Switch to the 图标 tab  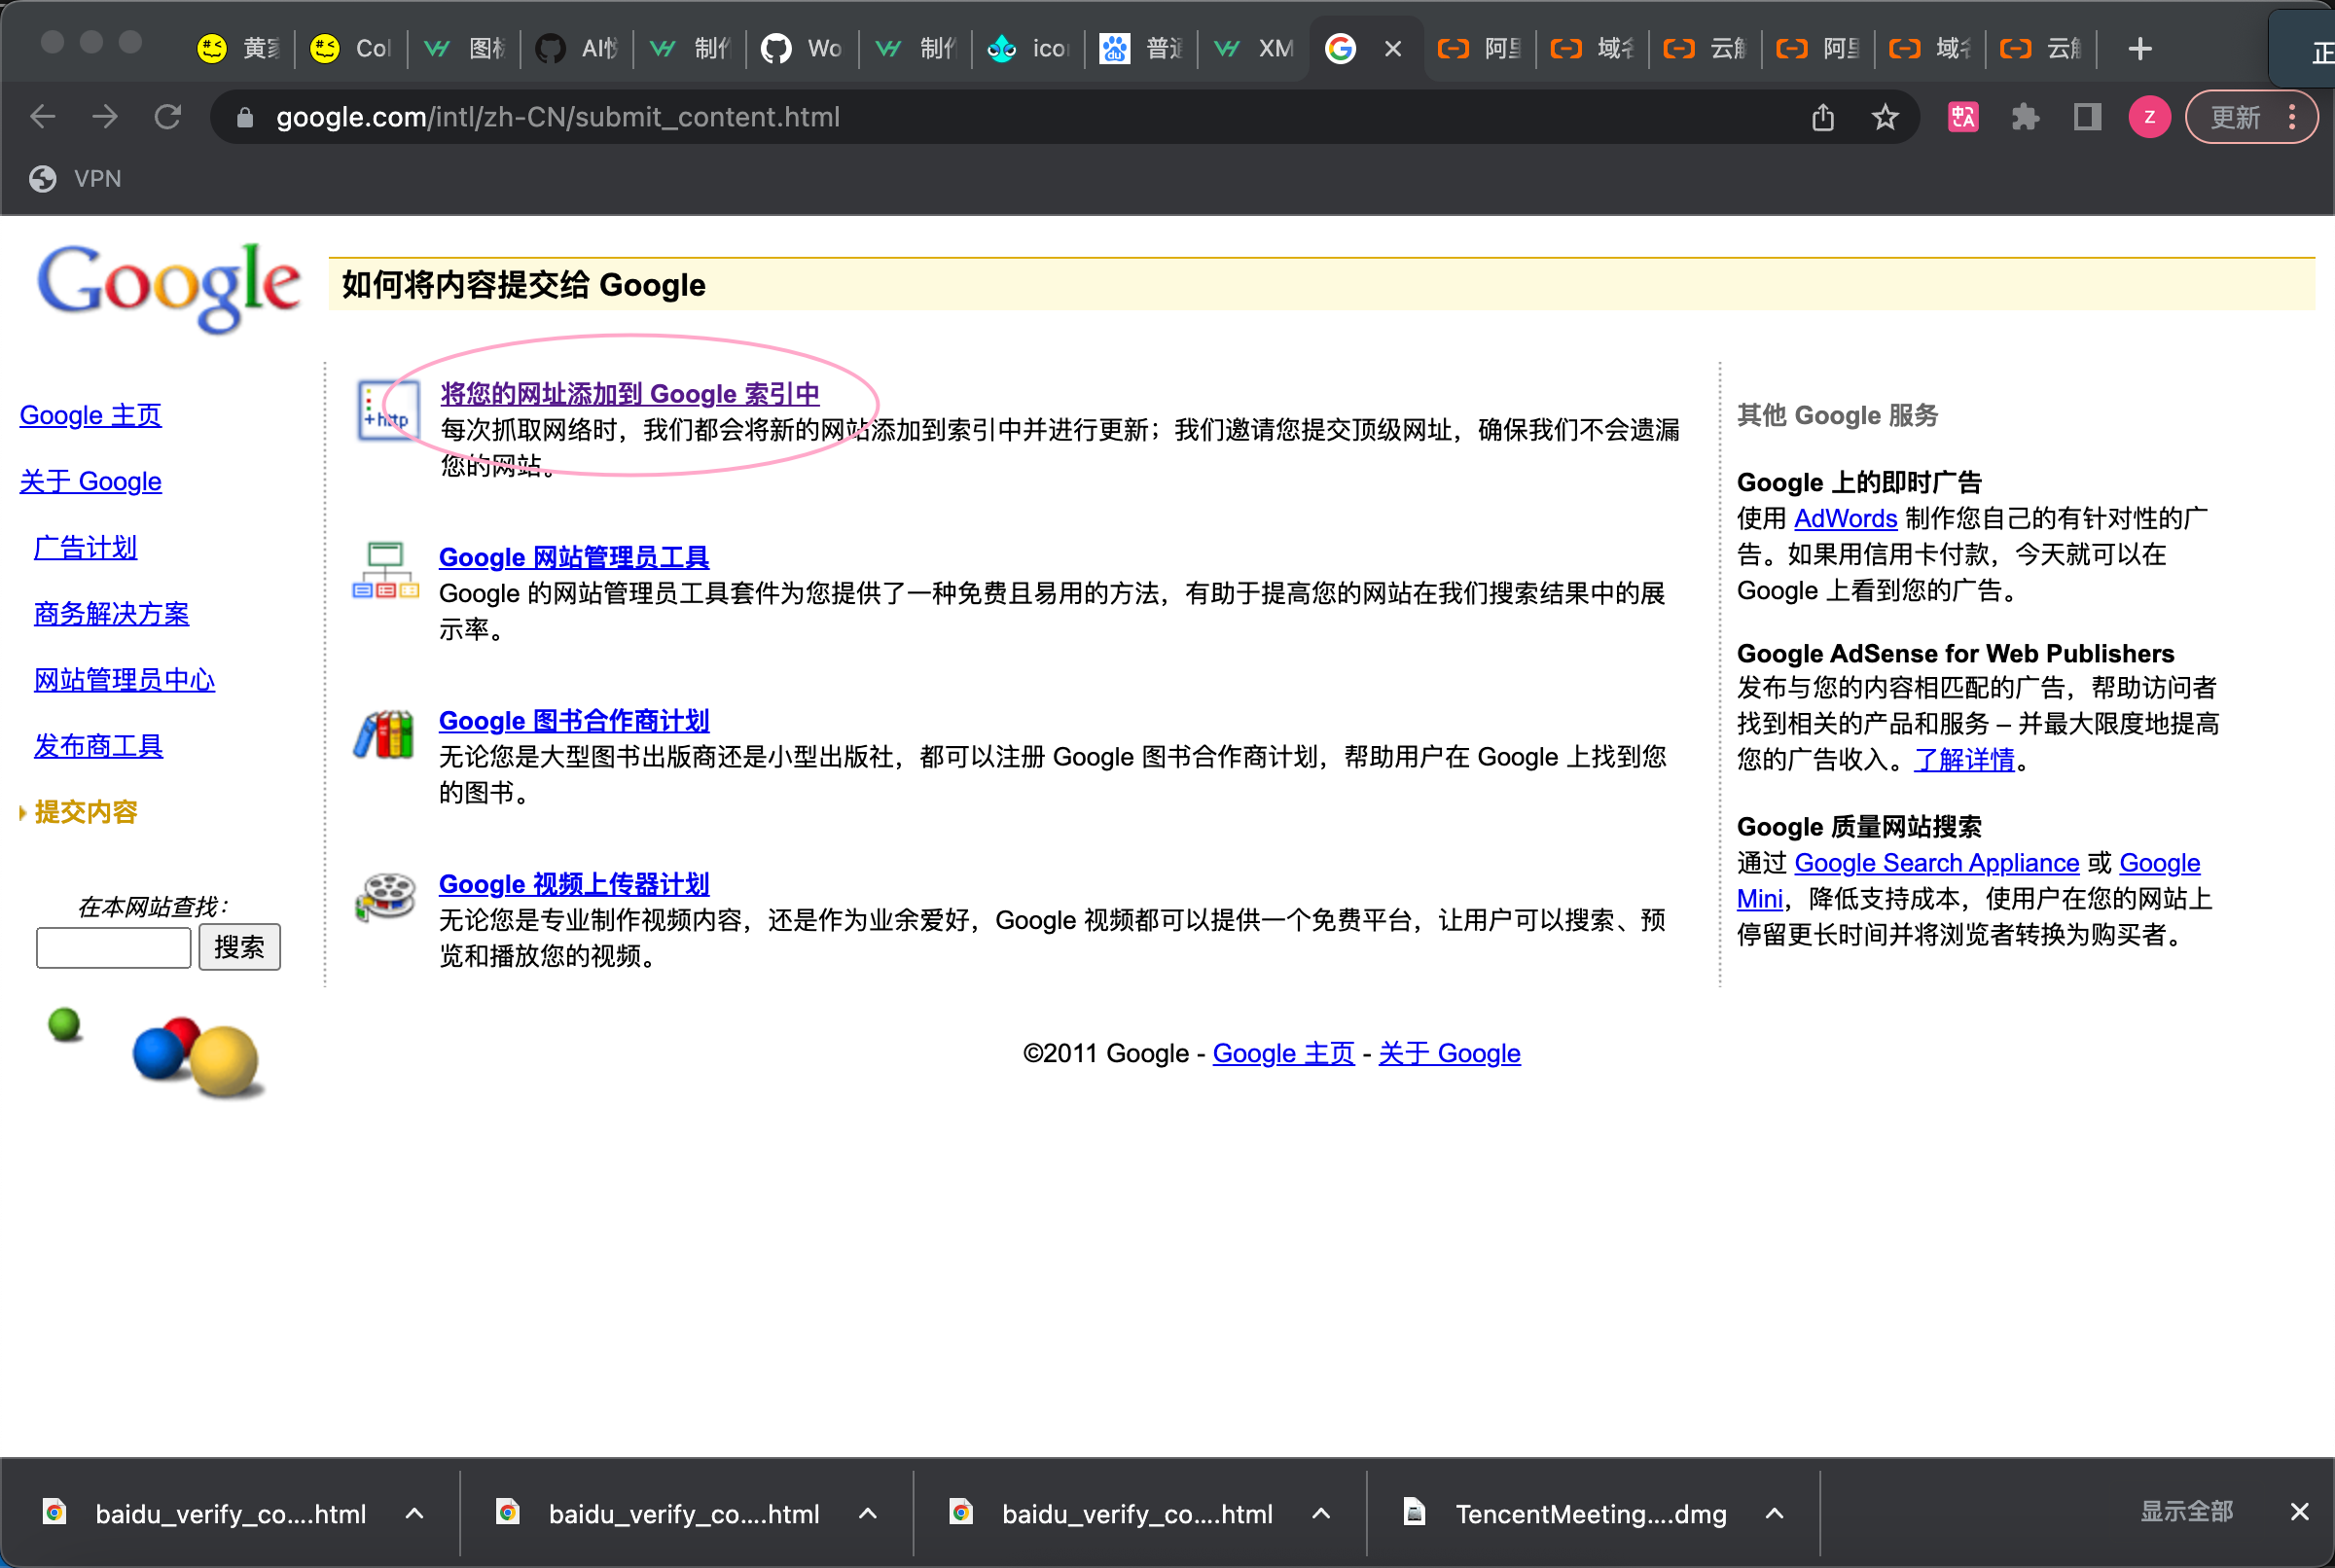pyautogui.click(x=465, y=48)
